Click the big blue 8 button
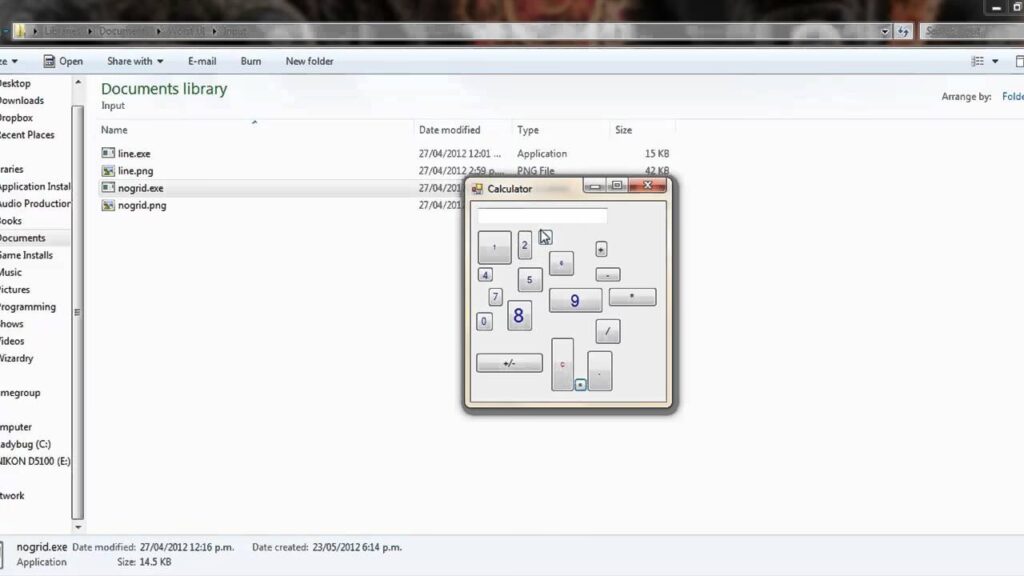Screen dimensions: 1024x576 pos(519,315)
